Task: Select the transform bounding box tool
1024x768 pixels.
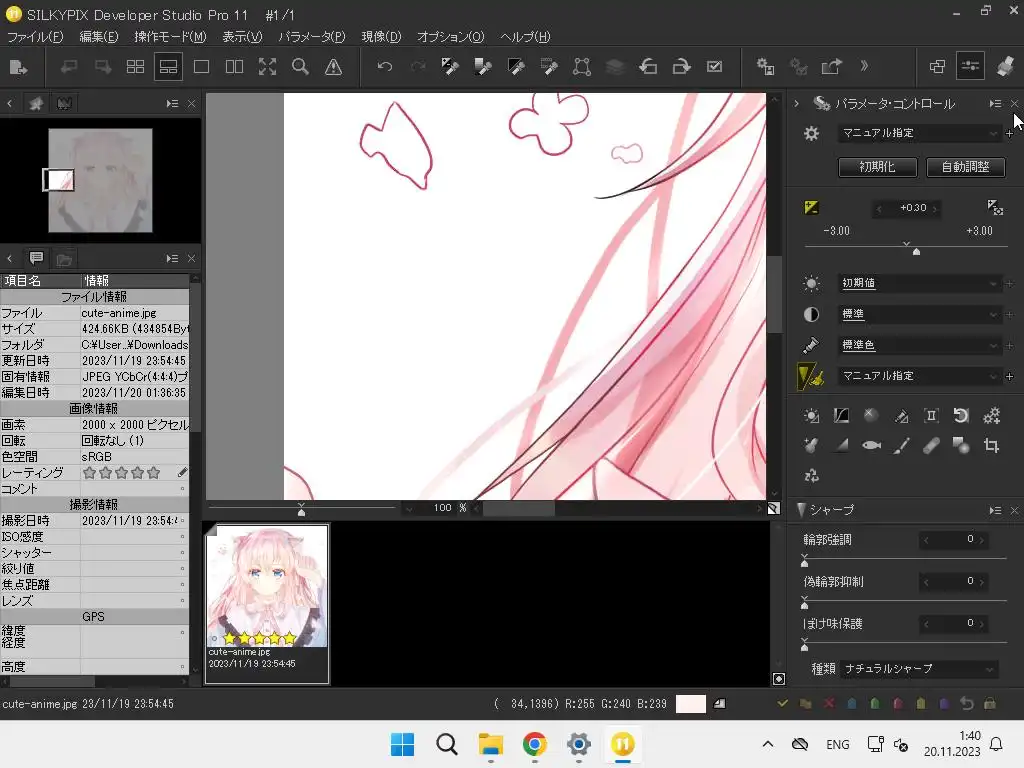Action: click(582, 67)
